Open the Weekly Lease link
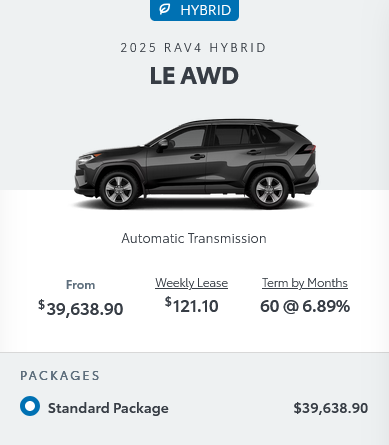Screen dimensions: 389x445 point(192,283)
